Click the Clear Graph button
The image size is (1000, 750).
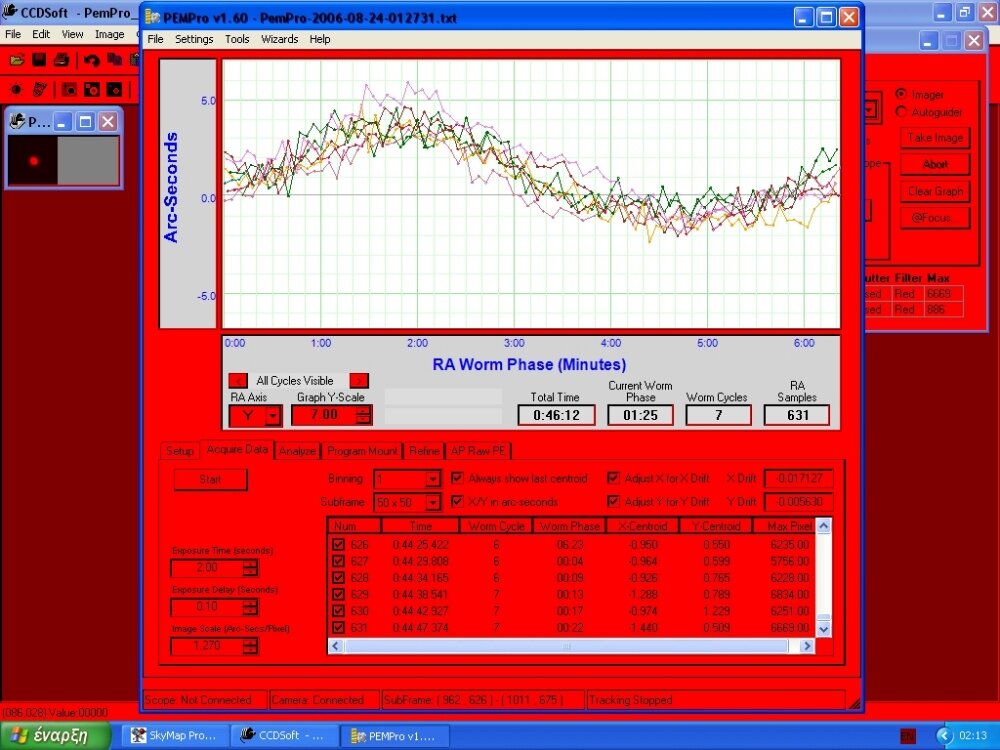pyautogui.click(x=935, y=191)
